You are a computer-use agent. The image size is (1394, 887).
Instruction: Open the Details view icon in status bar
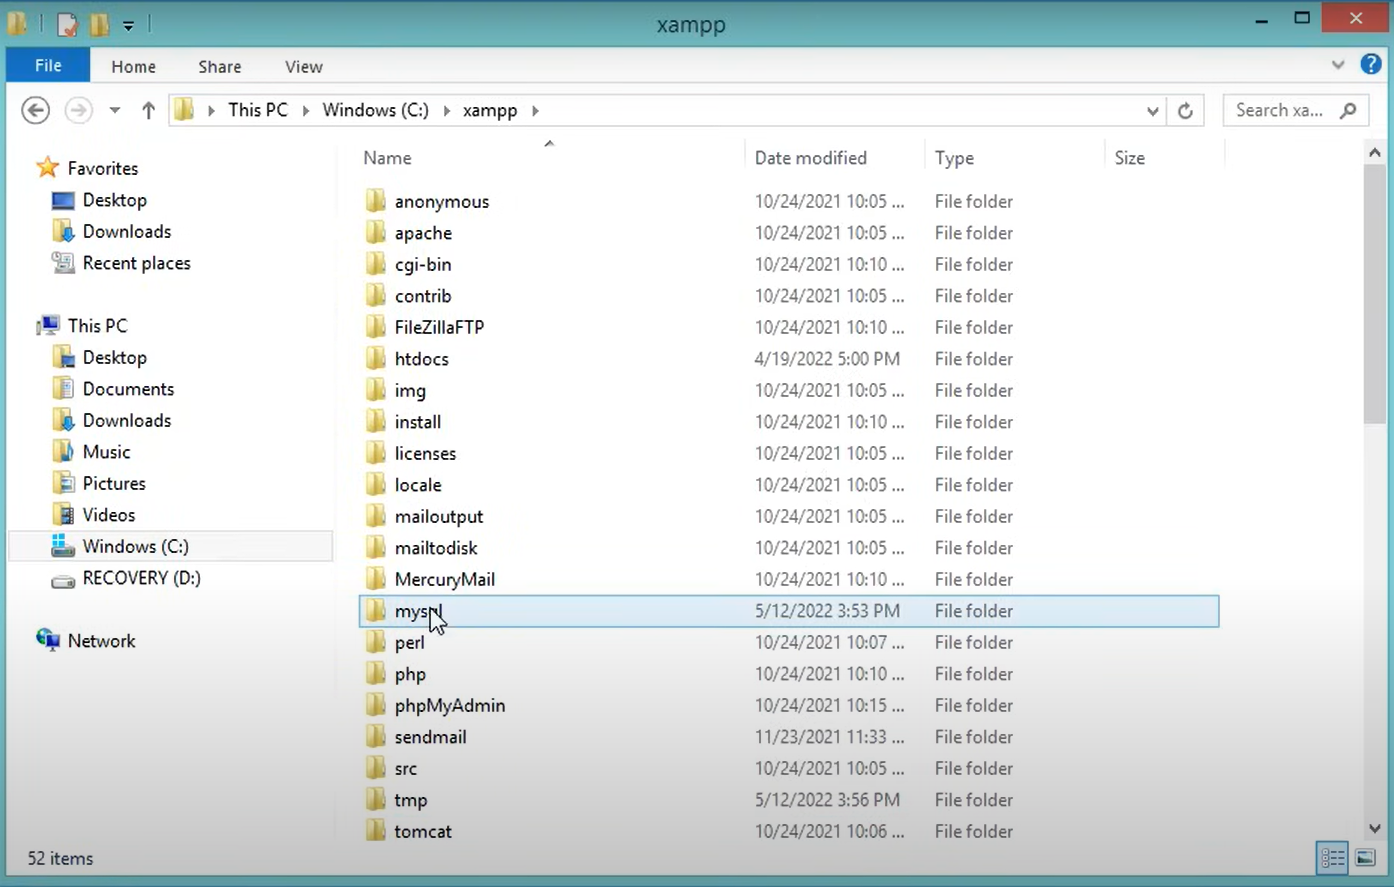1332,858
